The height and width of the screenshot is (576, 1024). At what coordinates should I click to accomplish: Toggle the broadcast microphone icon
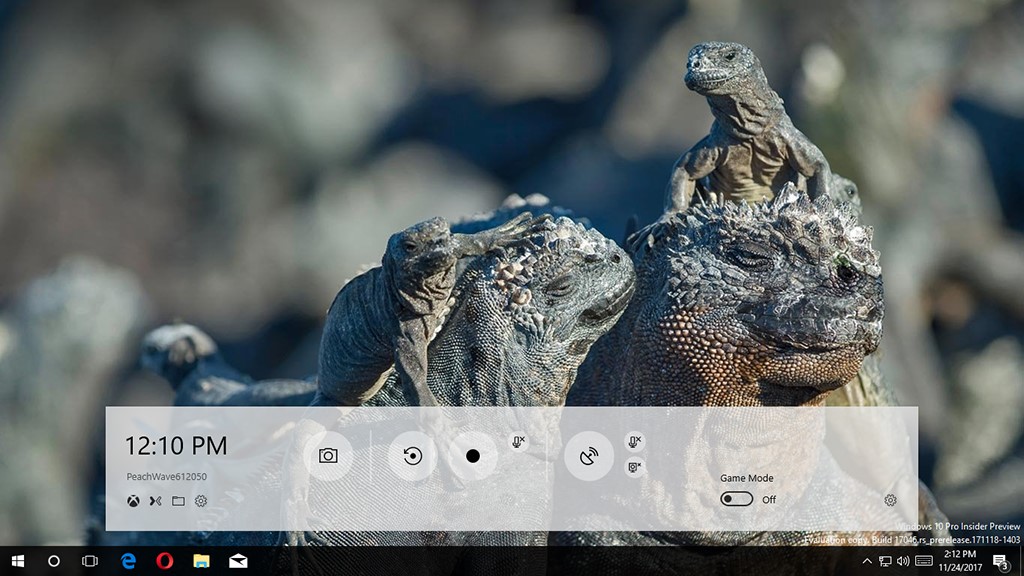tap(634, 441)
